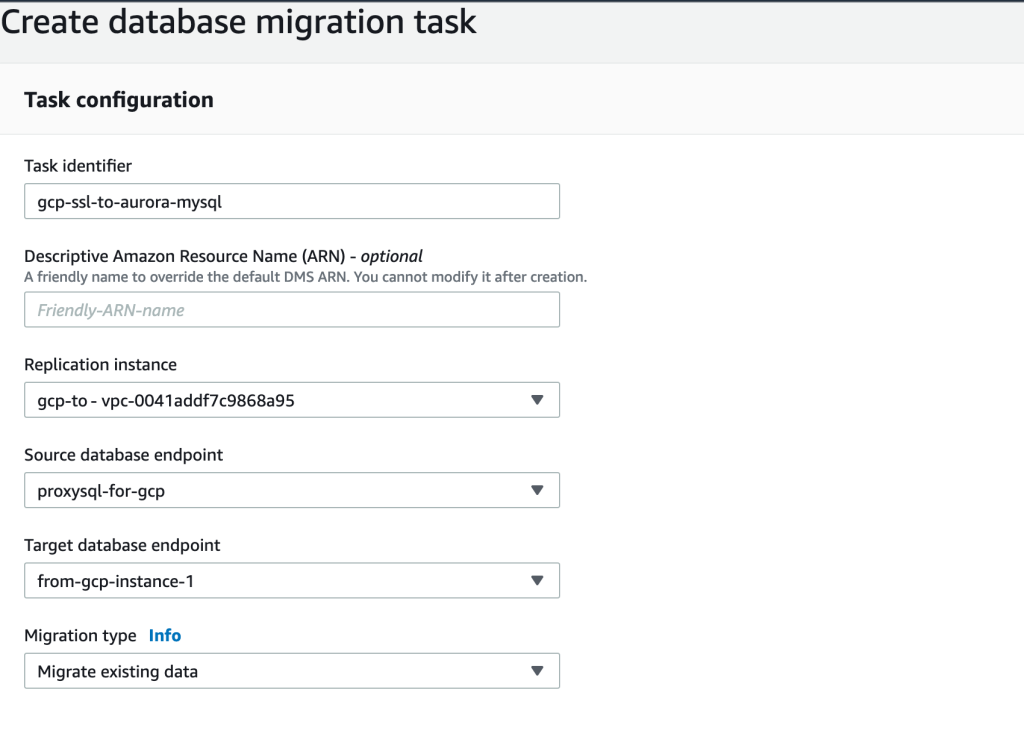Focus the Task identifier text field
Screen dimensions: 1024x743
(291, 201)
